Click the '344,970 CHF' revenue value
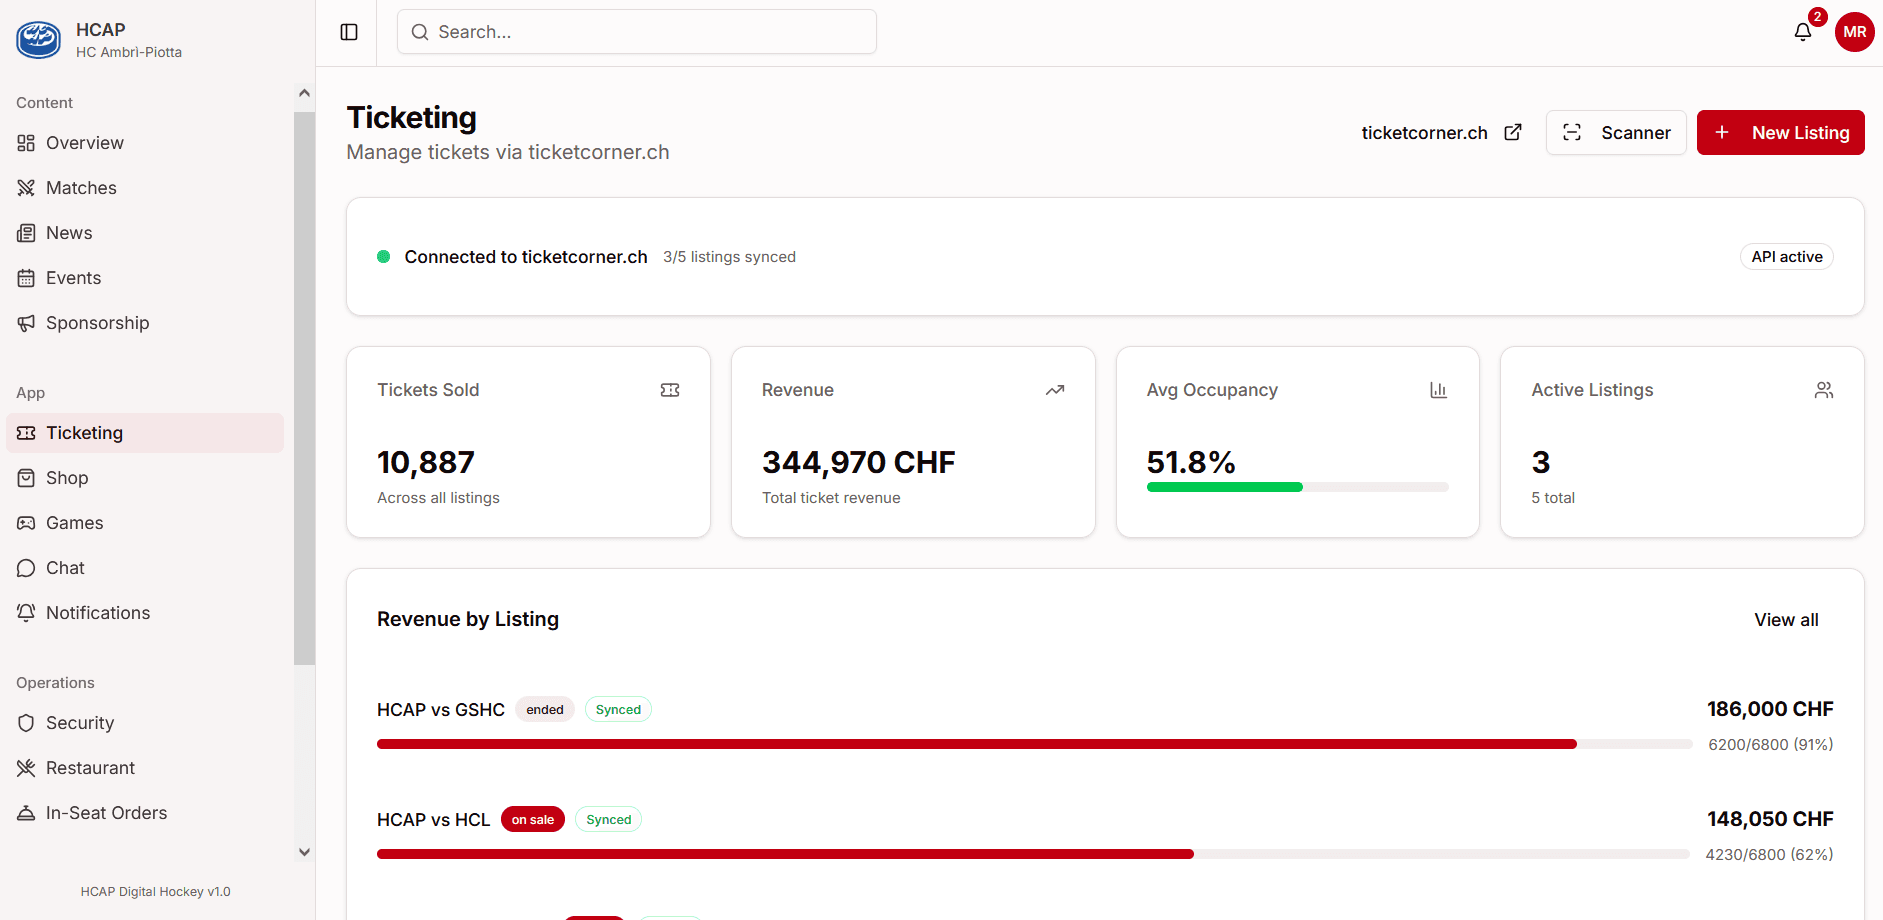This screenshot has width=1883, height=920. coord(859,462)
